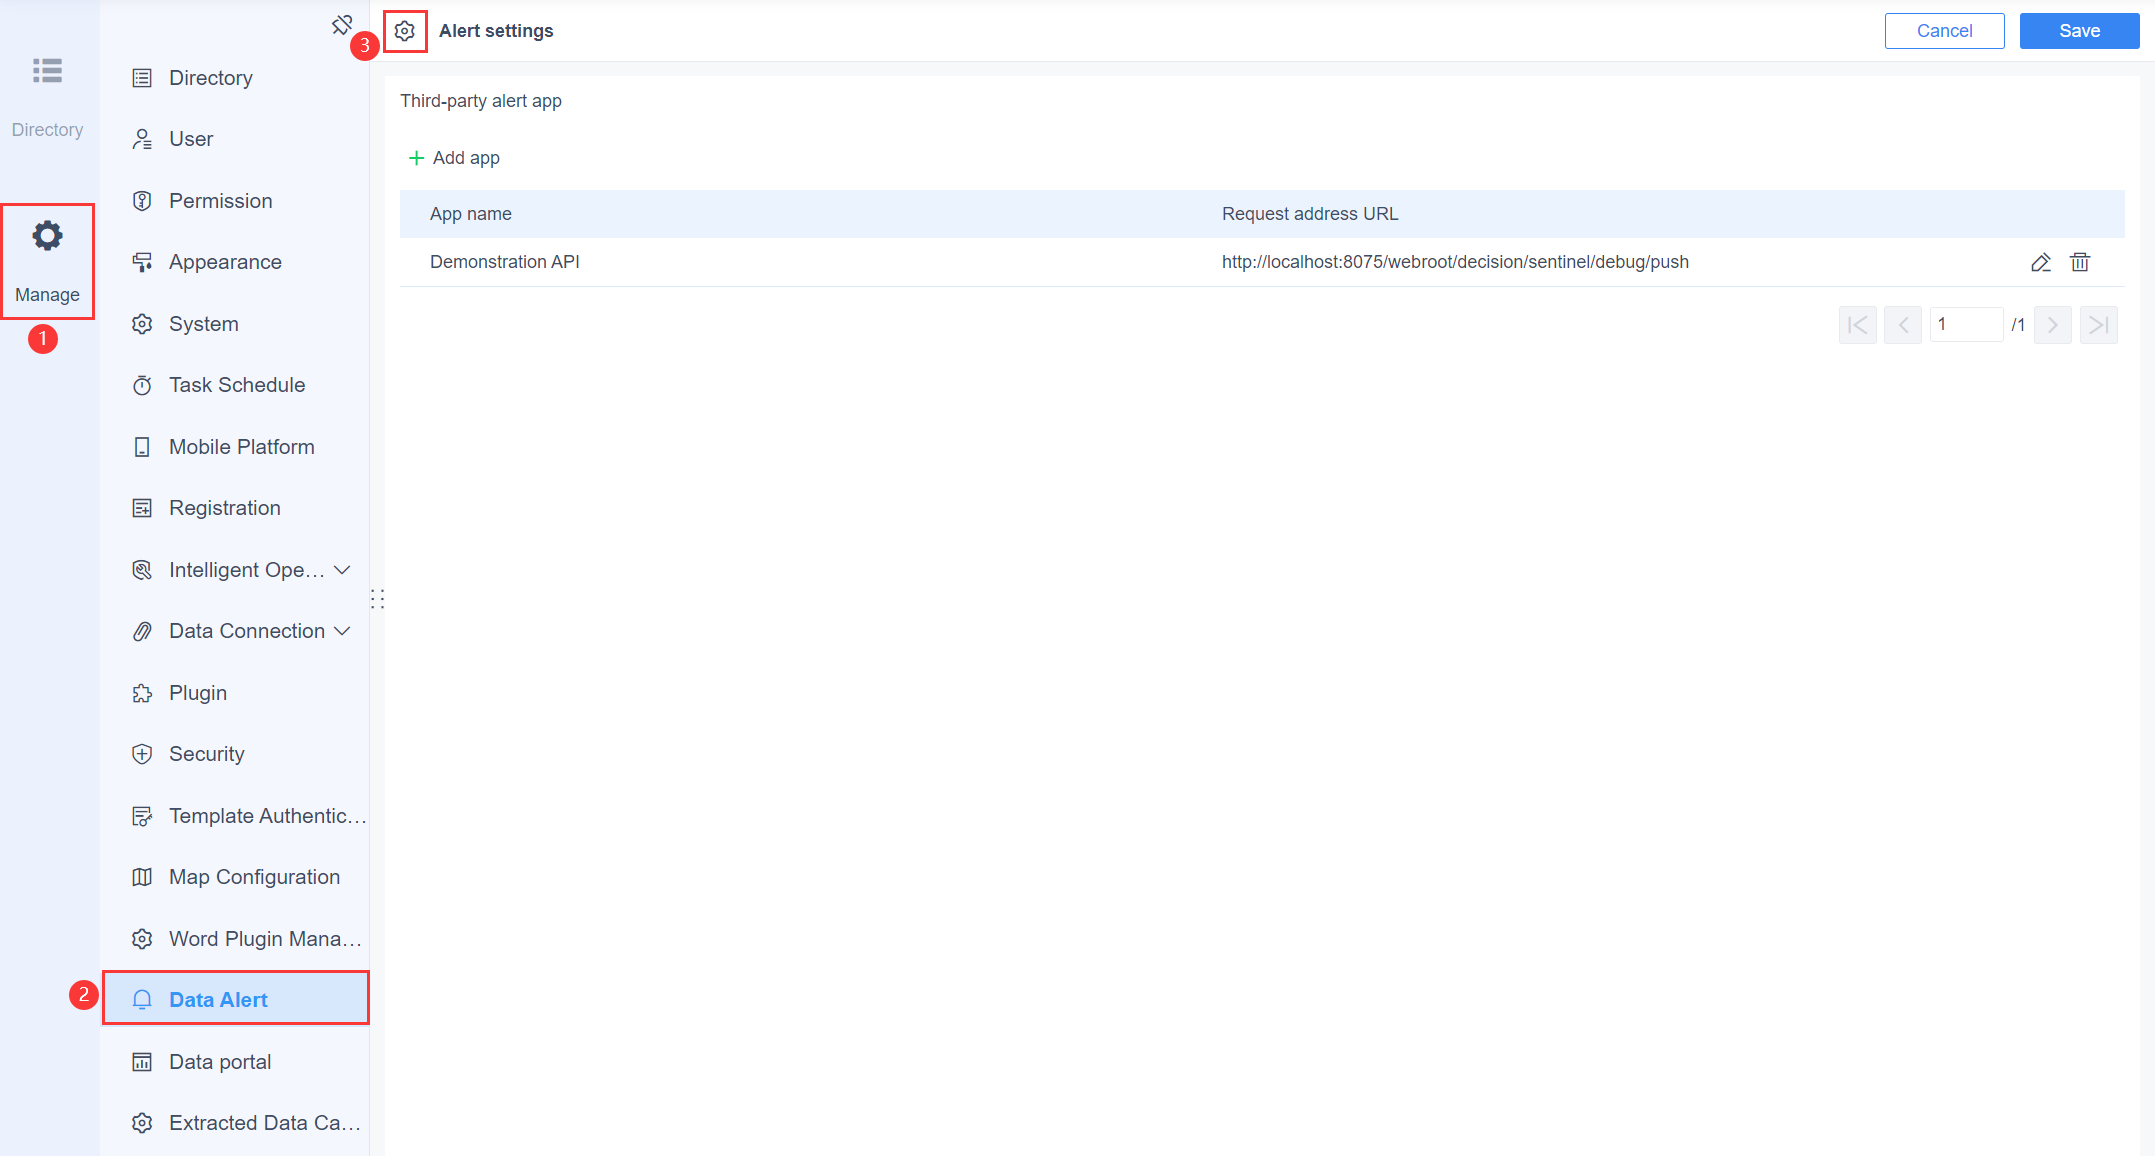The image size is (2155, 1156).
Task: Click the Mobile Platform phone icon
Action: [142, 446]
